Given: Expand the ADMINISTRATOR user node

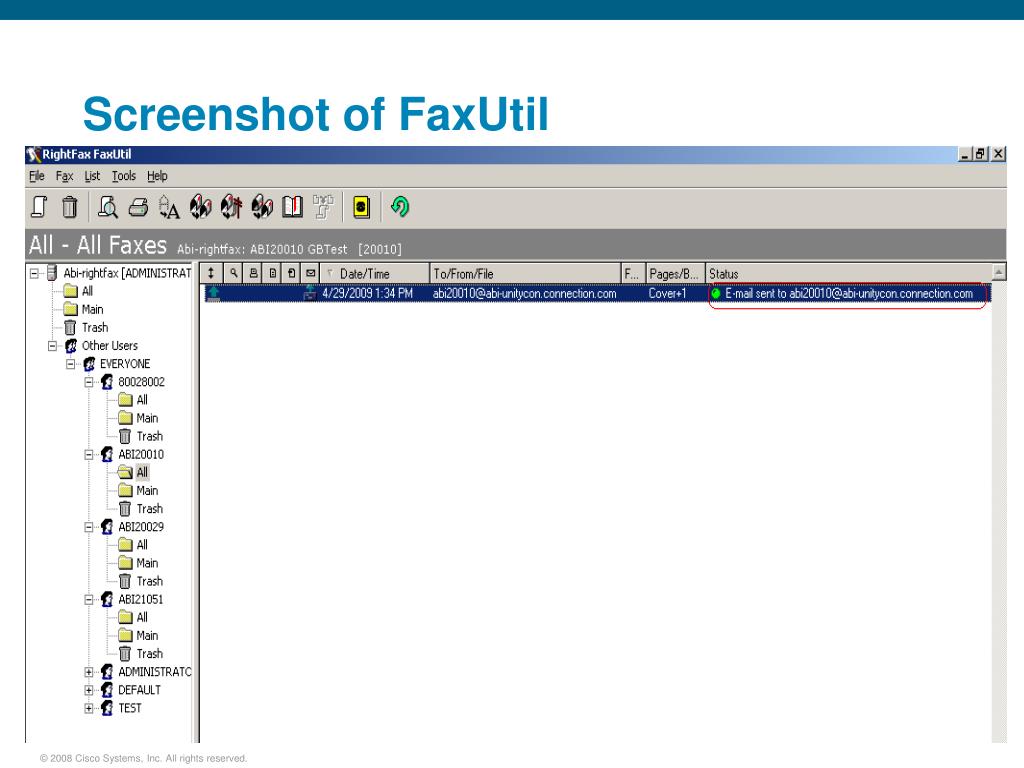Looking at the screenshot, I should (89, 672).
